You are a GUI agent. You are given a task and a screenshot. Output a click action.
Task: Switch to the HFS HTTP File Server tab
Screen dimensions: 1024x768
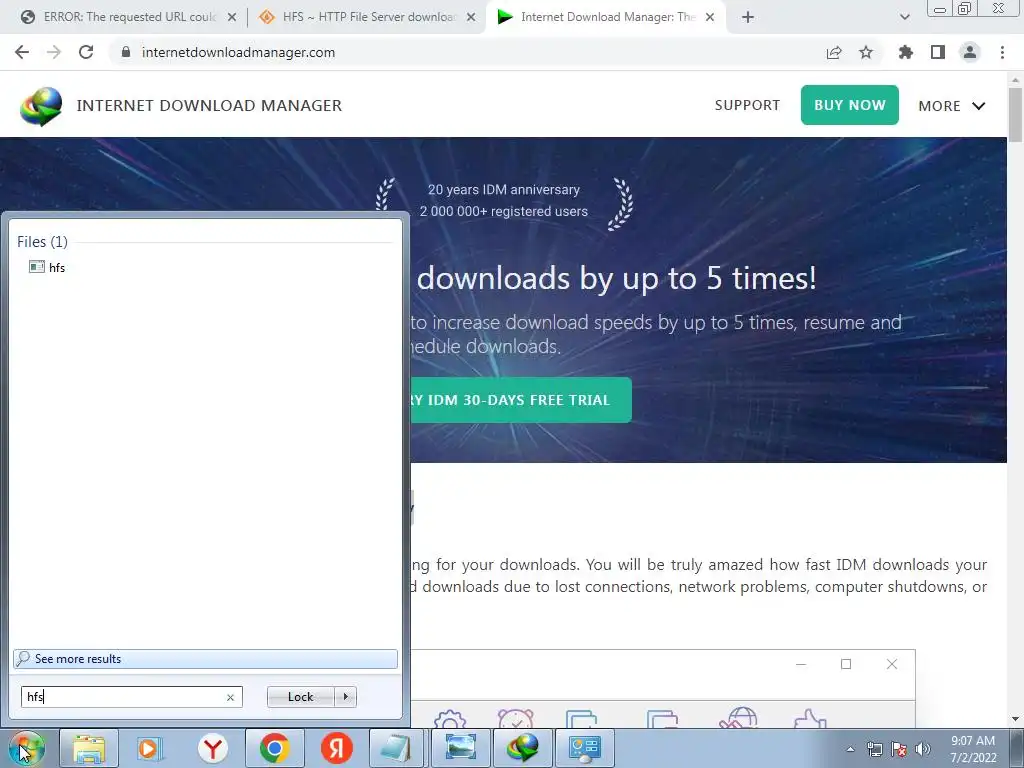pos(368,17)
